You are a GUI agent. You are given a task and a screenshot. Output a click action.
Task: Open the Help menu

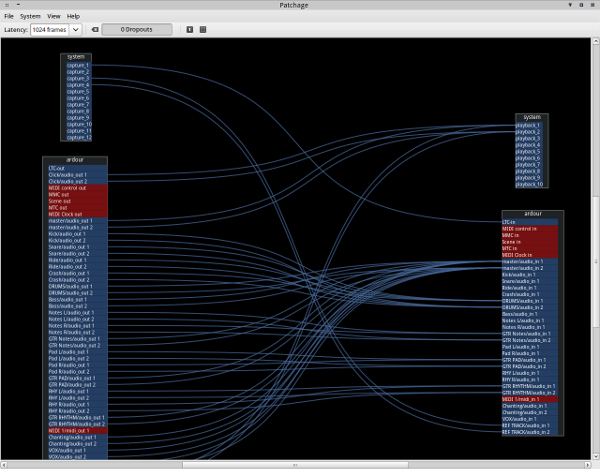click(73, 16)
